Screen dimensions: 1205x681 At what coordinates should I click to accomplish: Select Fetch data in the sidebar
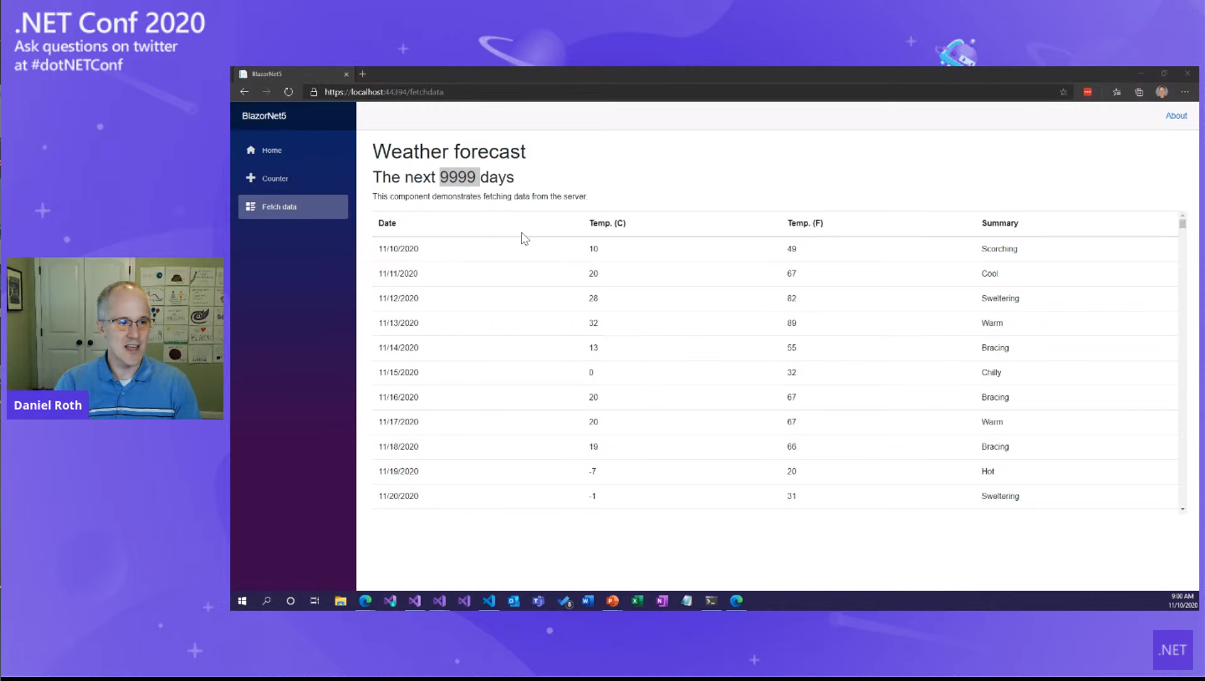click(293, 207)
